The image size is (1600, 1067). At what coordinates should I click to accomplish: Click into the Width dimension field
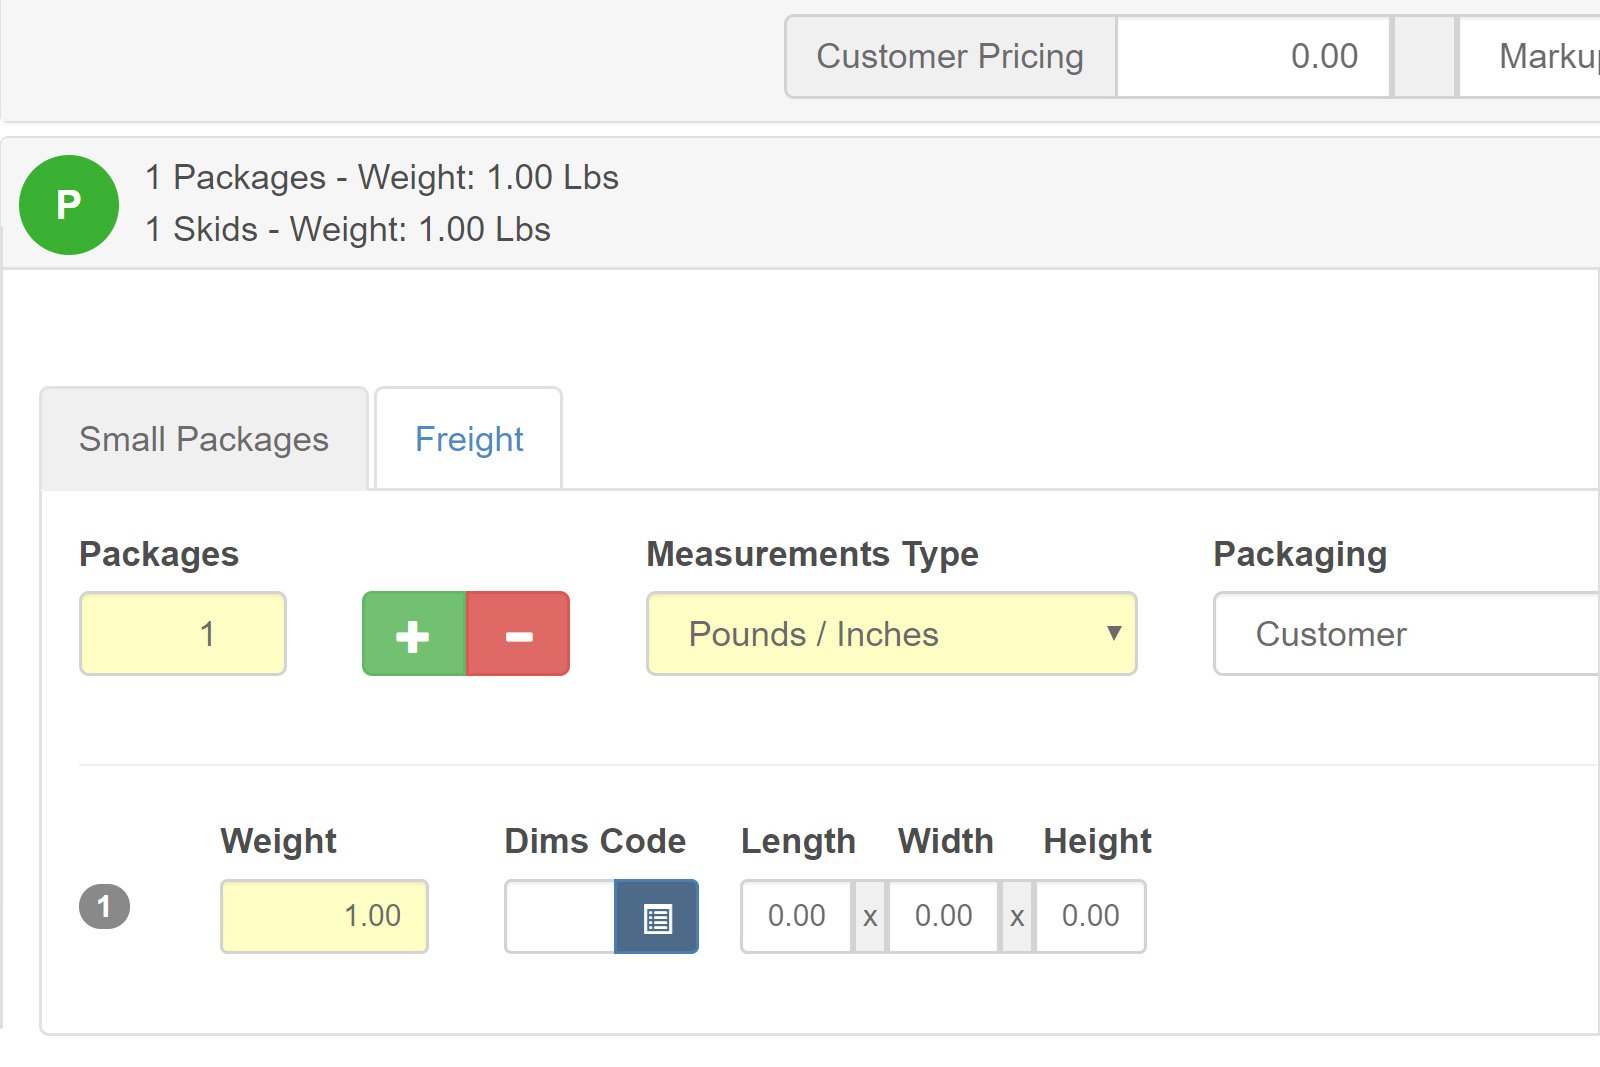[943, 917]
